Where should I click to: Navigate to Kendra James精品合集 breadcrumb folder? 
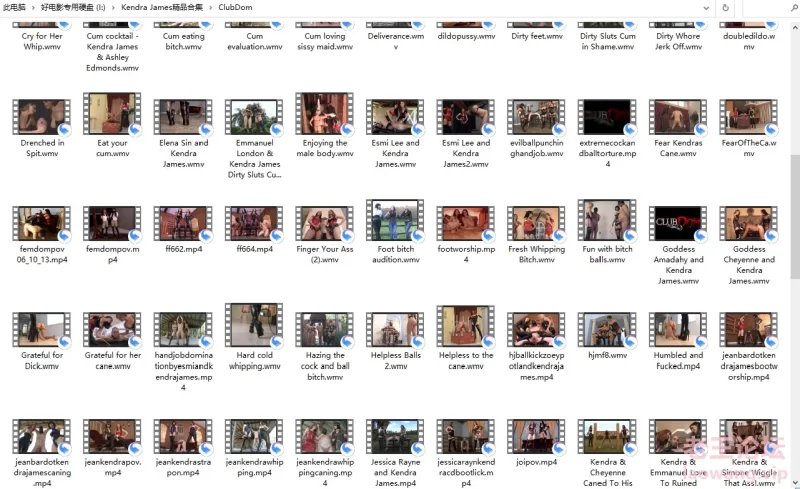click(162, 7)
